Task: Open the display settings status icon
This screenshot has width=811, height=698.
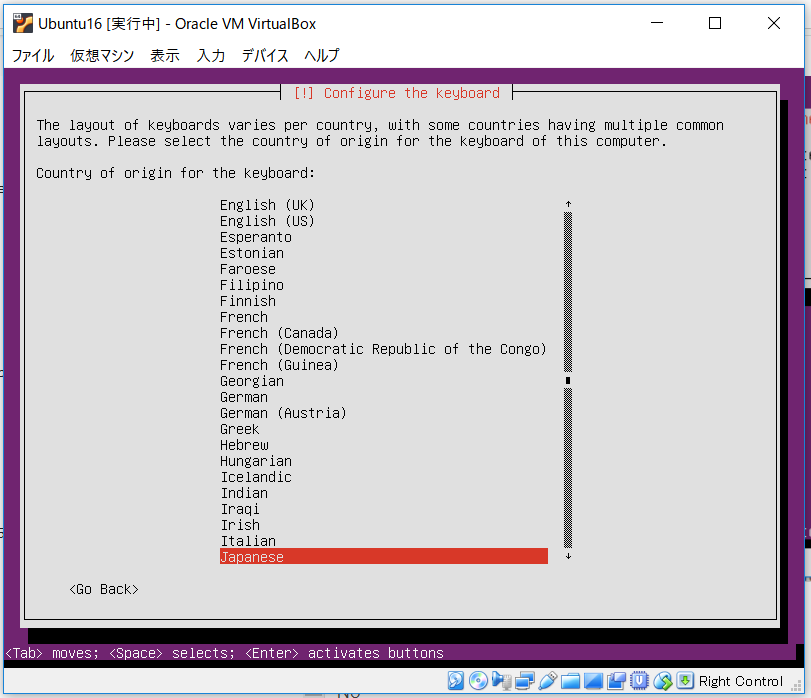Action: tap(591, 681)
